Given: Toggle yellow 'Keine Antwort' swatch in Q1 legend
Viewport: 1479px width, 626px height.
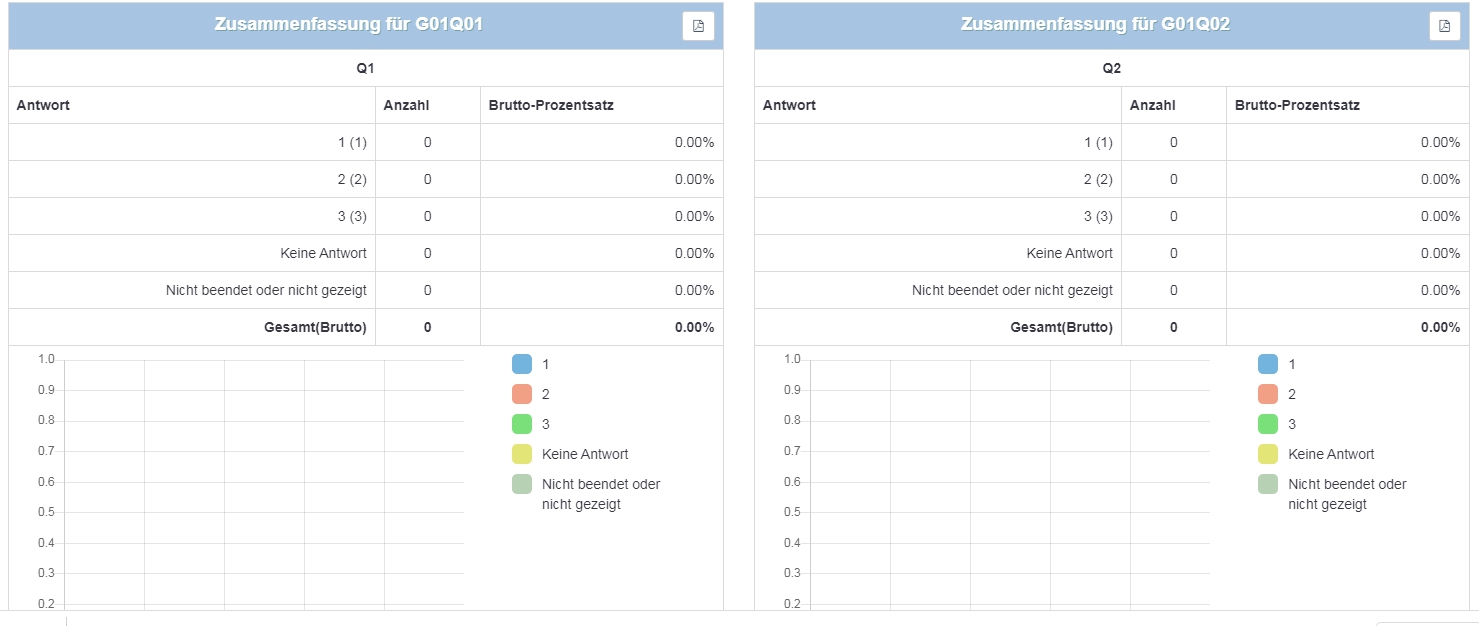Looking at the screenshot, I should pyautogui.click(x=522, y=454).
